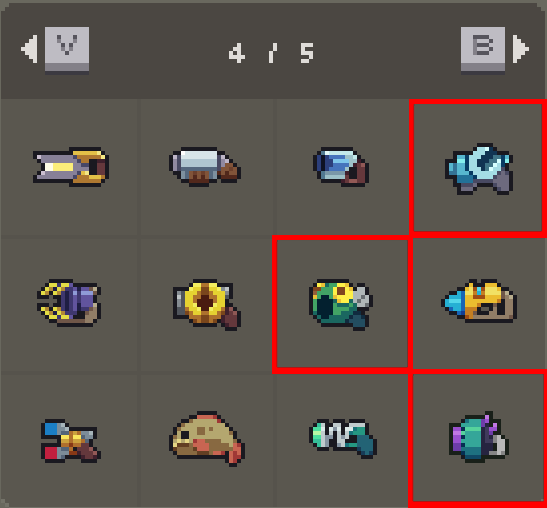Pick the silver barrel gun with brown grip
The width and height of the screenshot is (547, 508).
(205, 167)
